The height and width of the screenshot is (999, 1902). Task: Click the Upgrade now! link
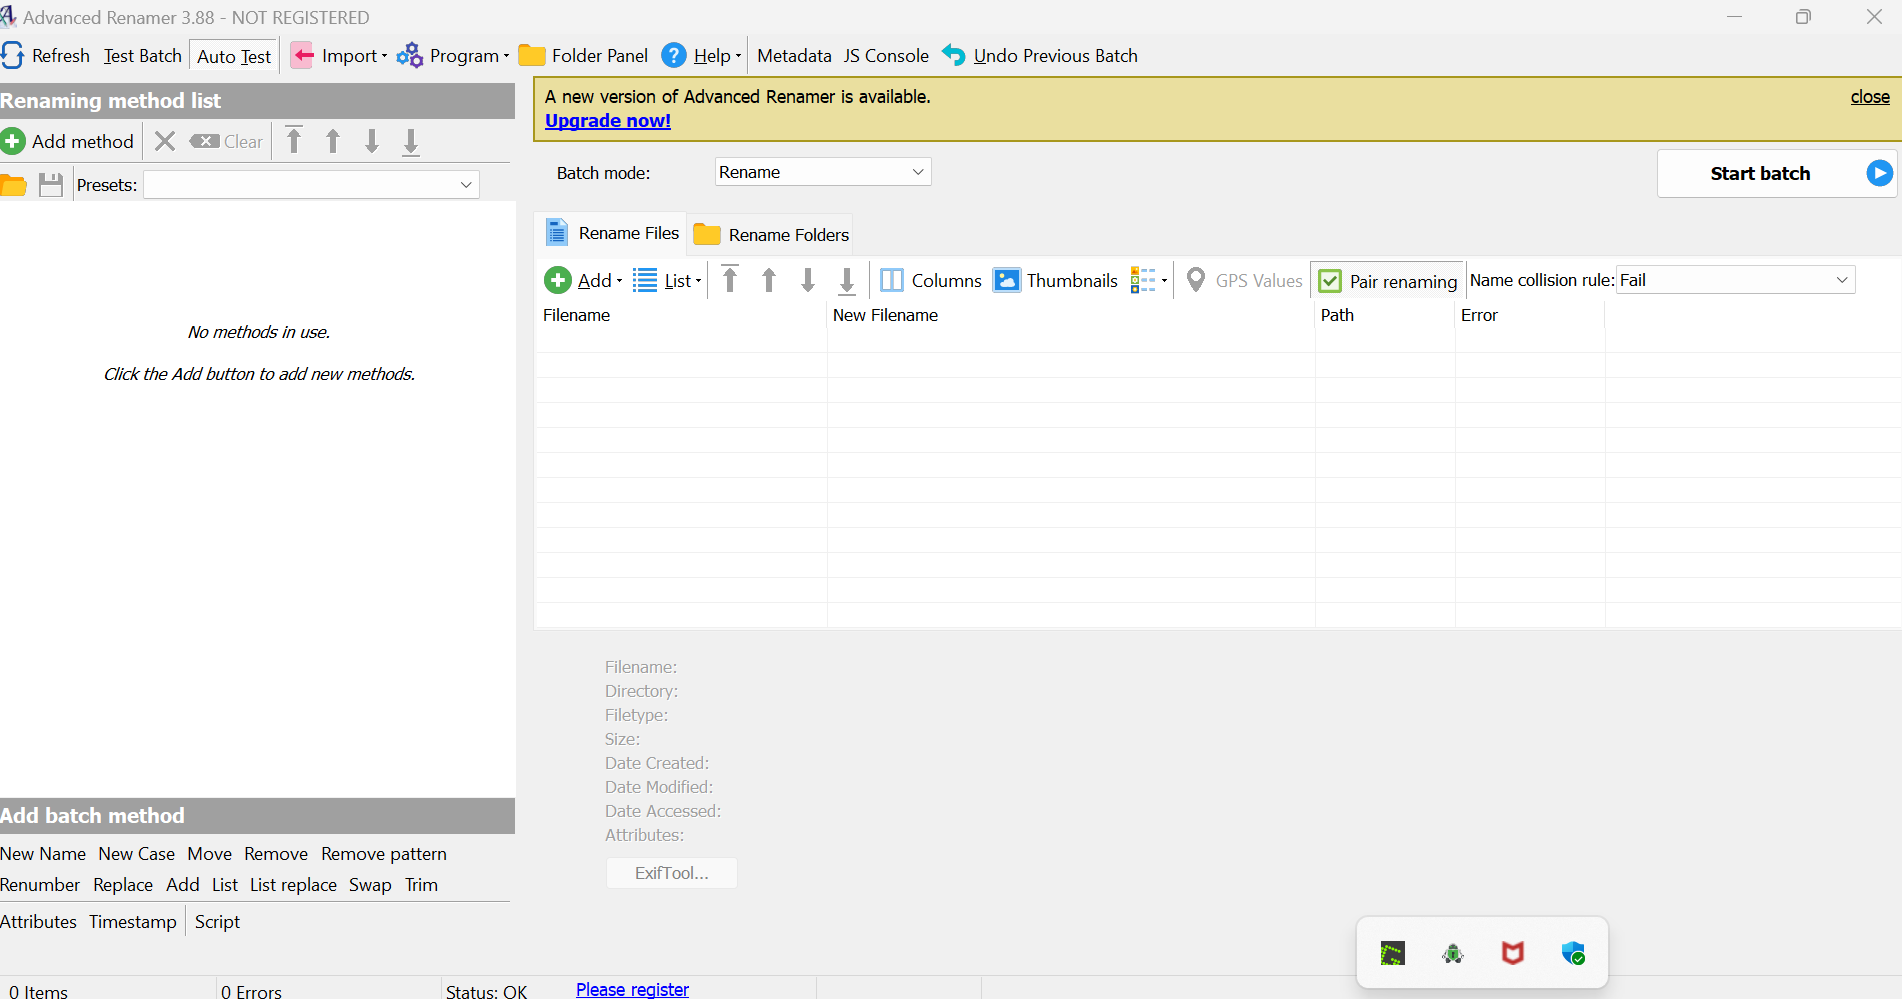click(608, 121)
